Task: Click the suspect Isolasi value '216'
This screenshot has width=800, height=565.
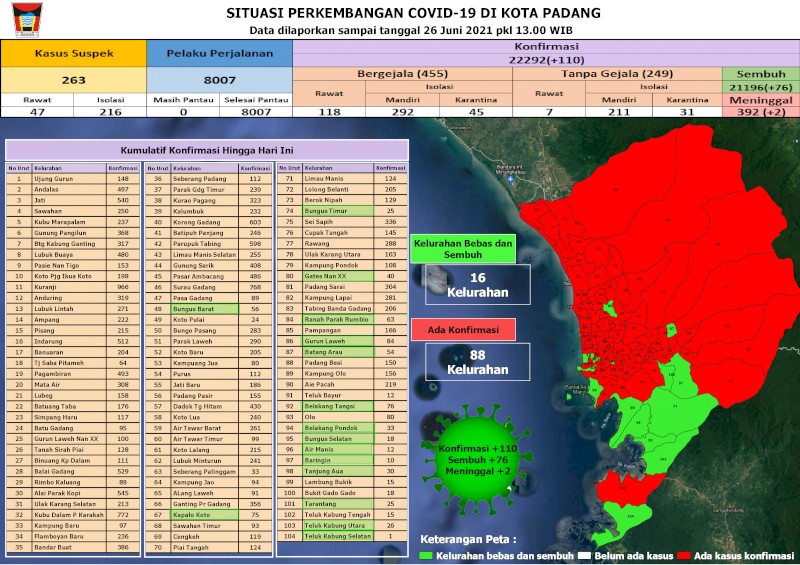Action: pos(110,112)
